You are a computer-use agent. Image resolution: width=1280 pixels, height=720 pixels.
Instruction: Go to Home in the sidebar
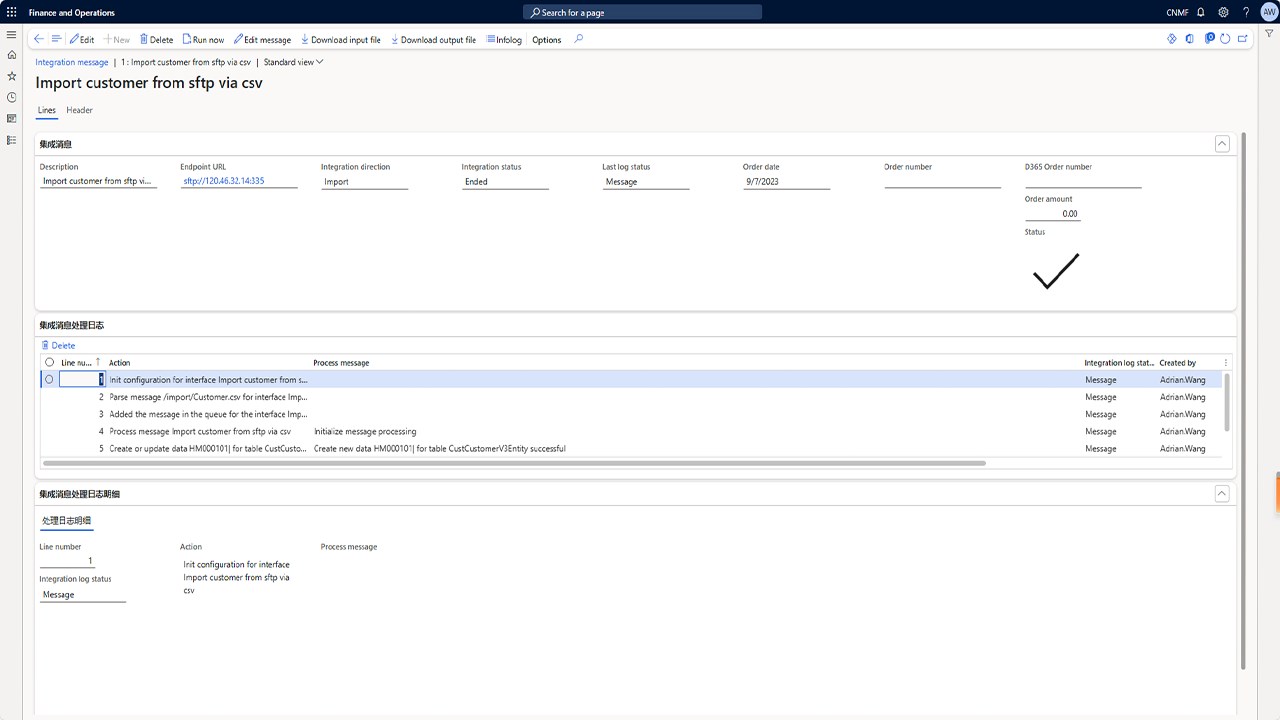(11, 55)
